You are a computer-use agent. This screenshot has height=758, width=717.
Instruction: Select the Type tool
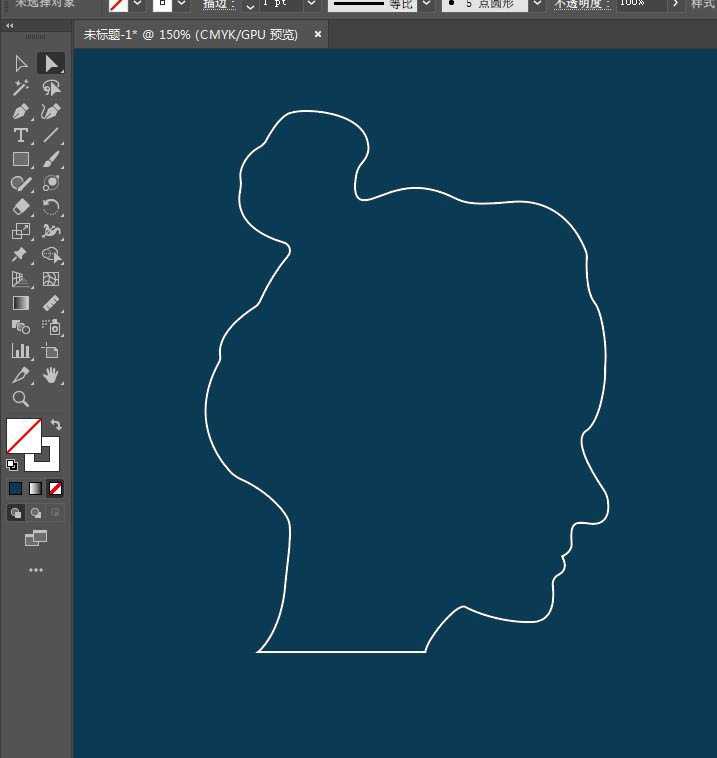20,135
